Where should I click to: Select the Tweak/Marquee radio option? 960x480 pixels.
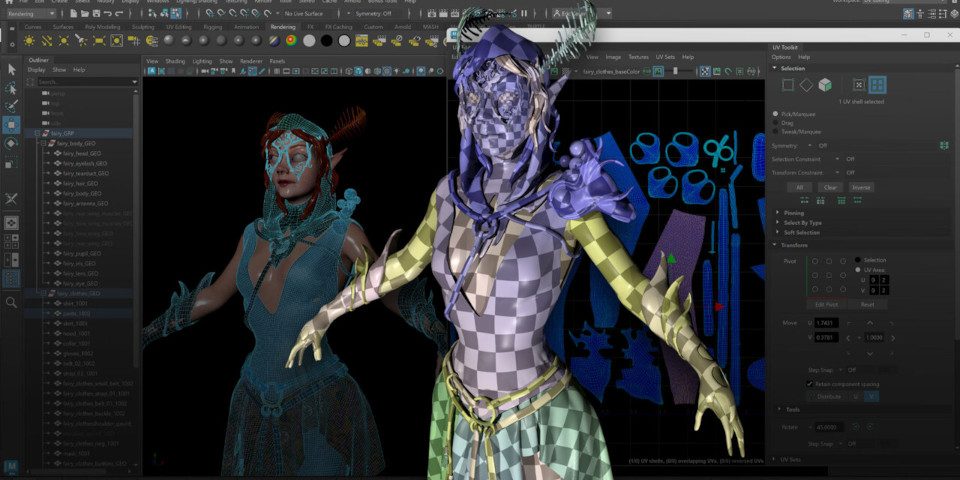[x=777, y=131]
